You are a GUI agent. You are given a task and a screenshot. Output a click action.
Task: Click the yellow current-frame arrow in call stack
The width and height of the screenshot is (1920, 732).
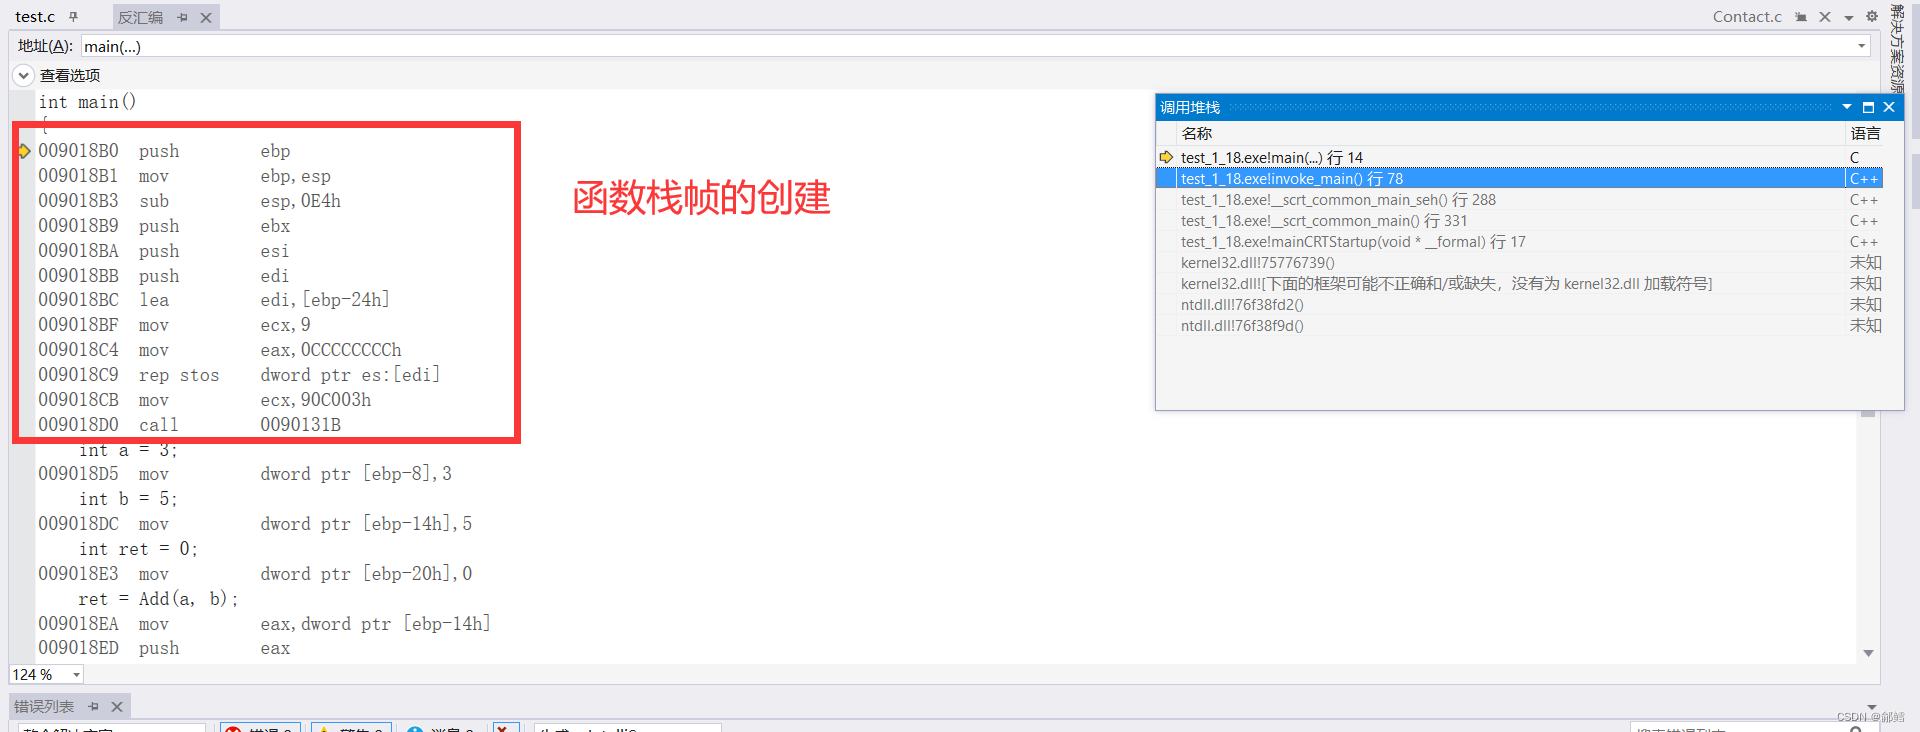[x=1166, y=157]
